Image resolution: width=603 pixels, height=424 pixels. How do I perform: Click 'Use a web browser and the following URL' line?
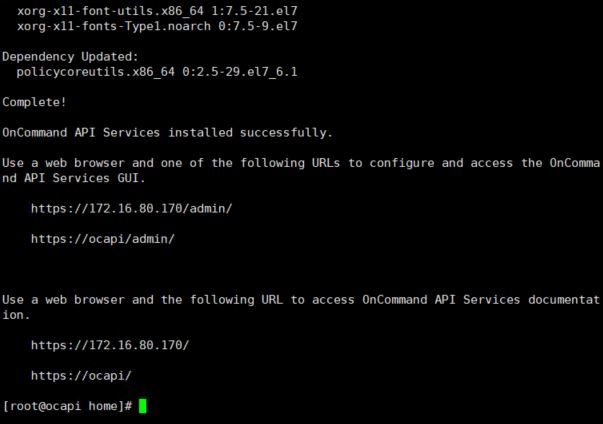click(301, 299)
